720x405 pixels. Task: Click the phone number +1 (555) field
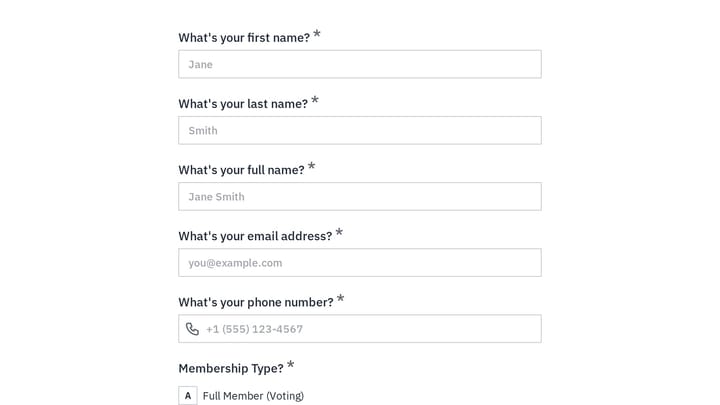(360, 329)
